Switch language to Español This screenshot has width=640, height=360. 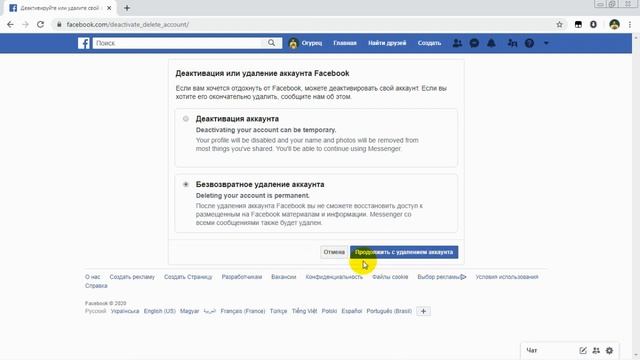tap(352, 311)
